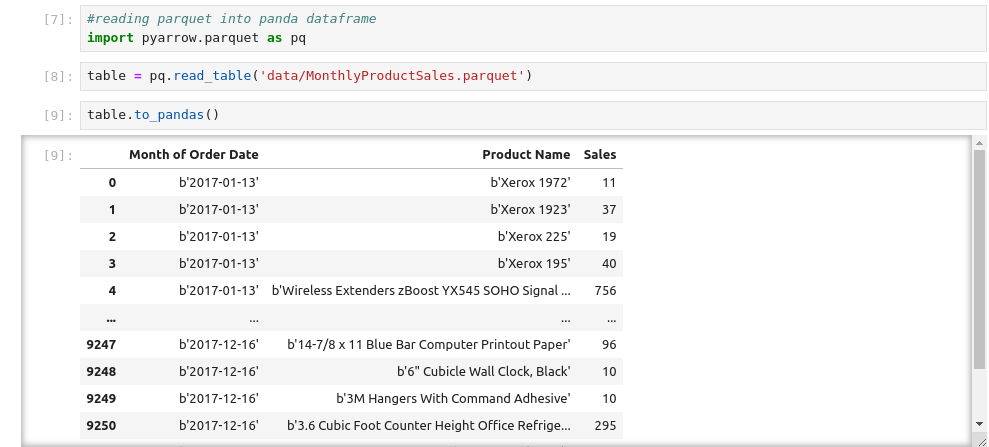Select row index 0 in the dataframe
The image size is (989, 447).
pyautogui.click(x=112, y=183)
